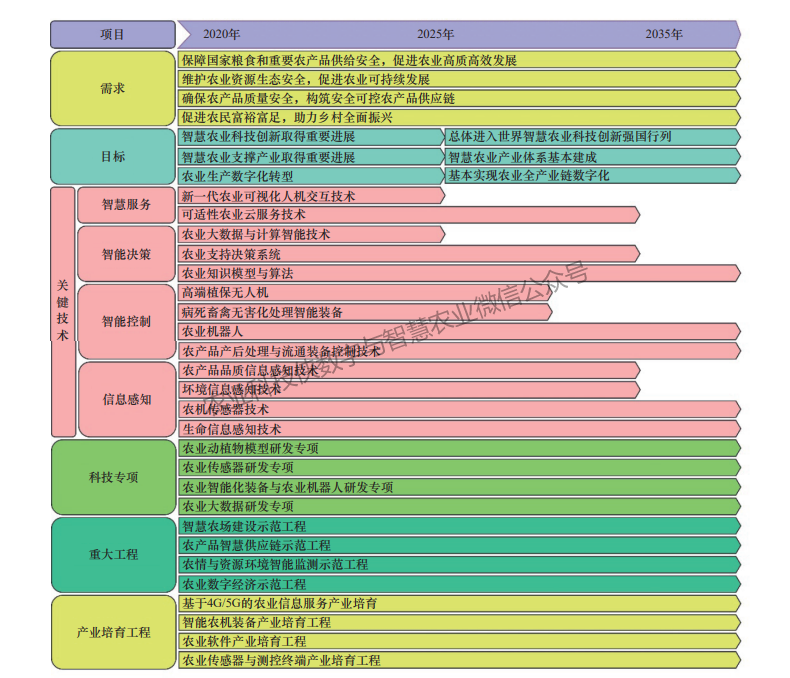Click bar 农业大数据研发专项

459,506
